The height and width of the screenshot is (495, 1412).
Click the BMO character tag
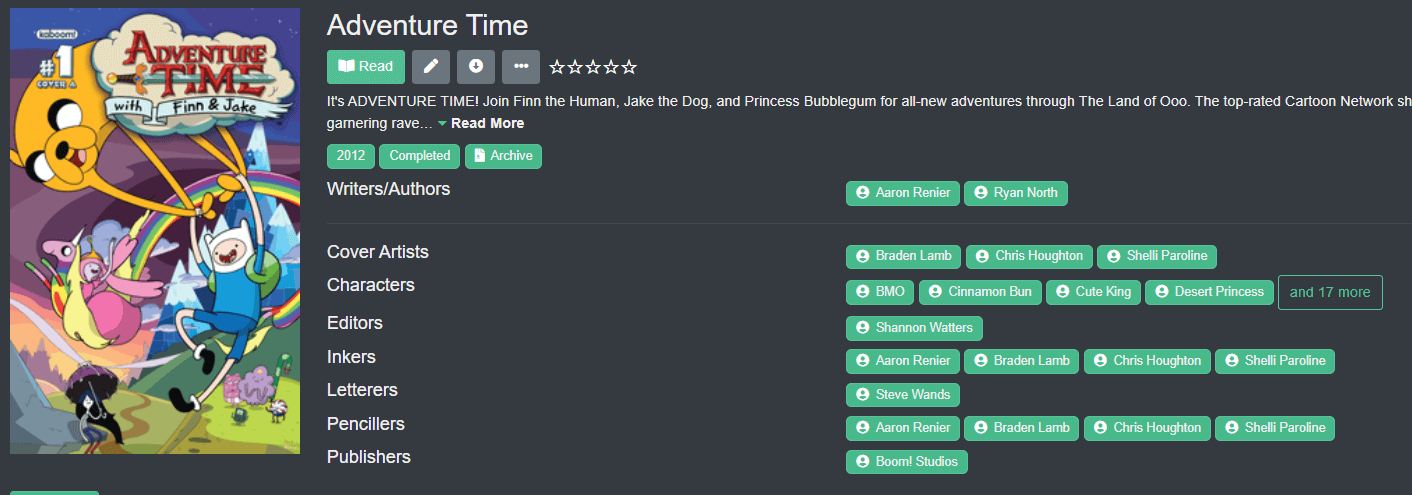(x=880, y=292)
